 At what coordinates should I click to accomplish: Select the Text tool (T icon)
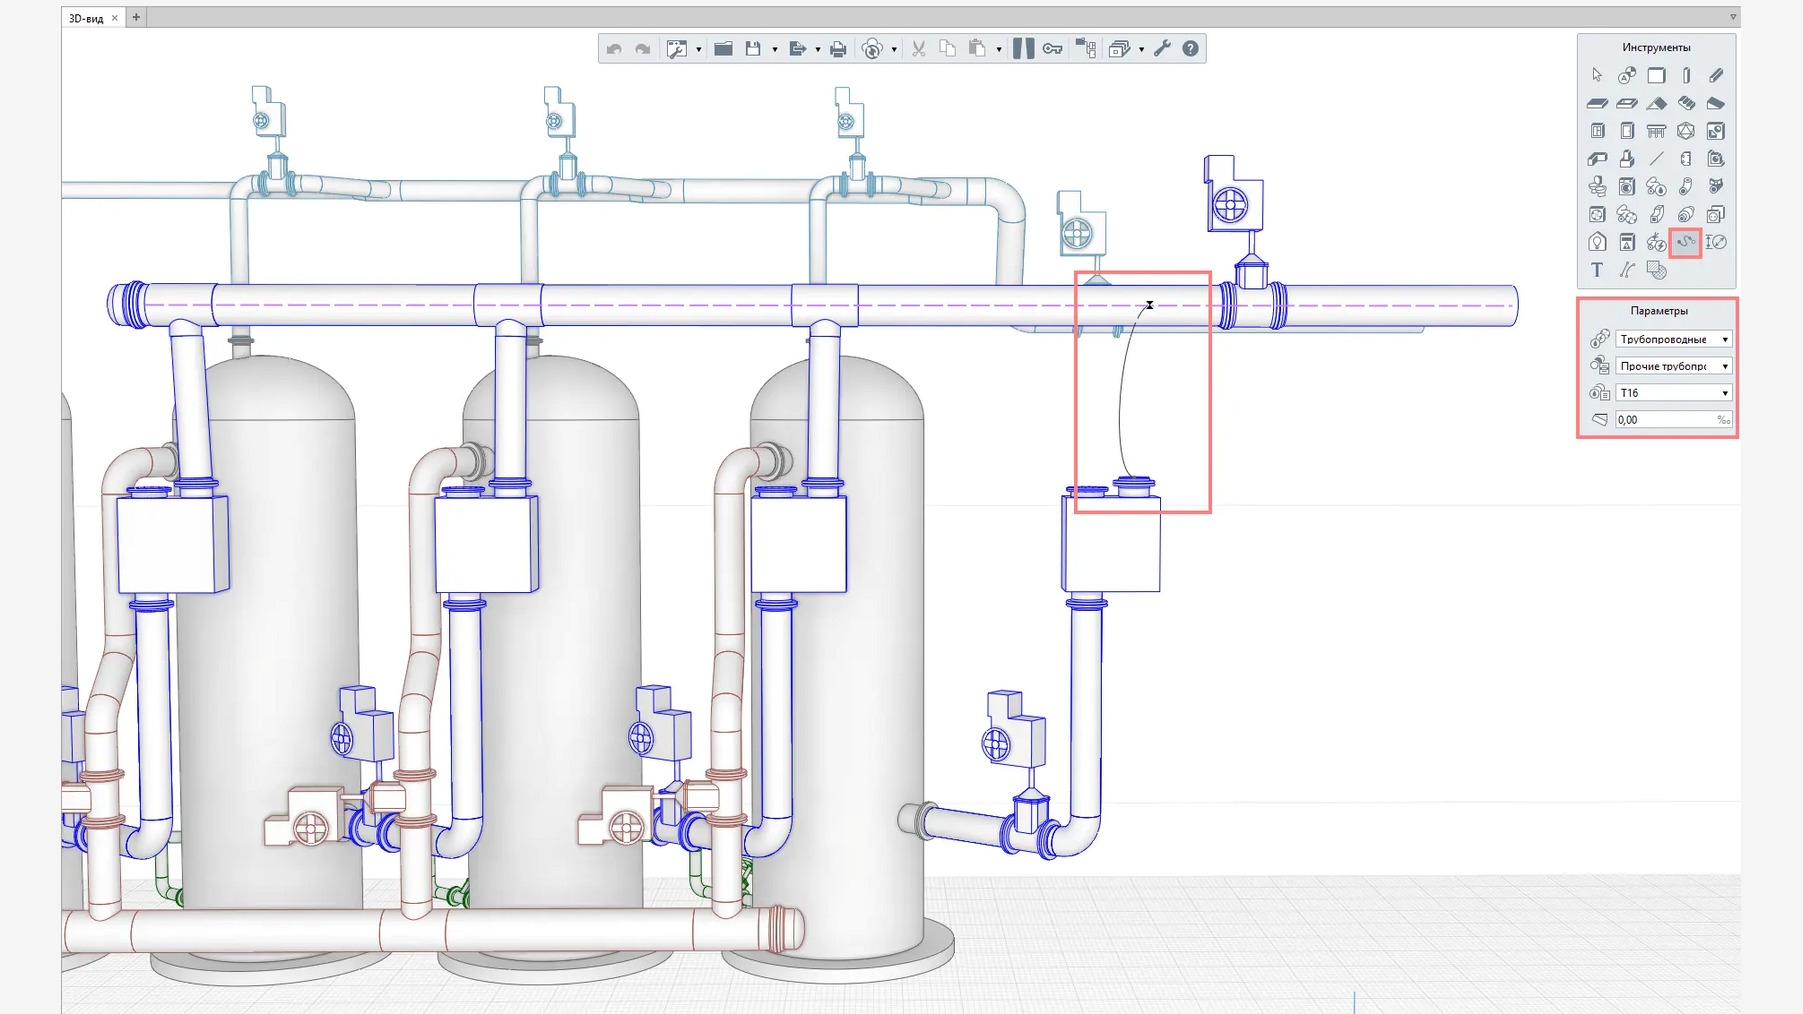[x=1596, y=270]
